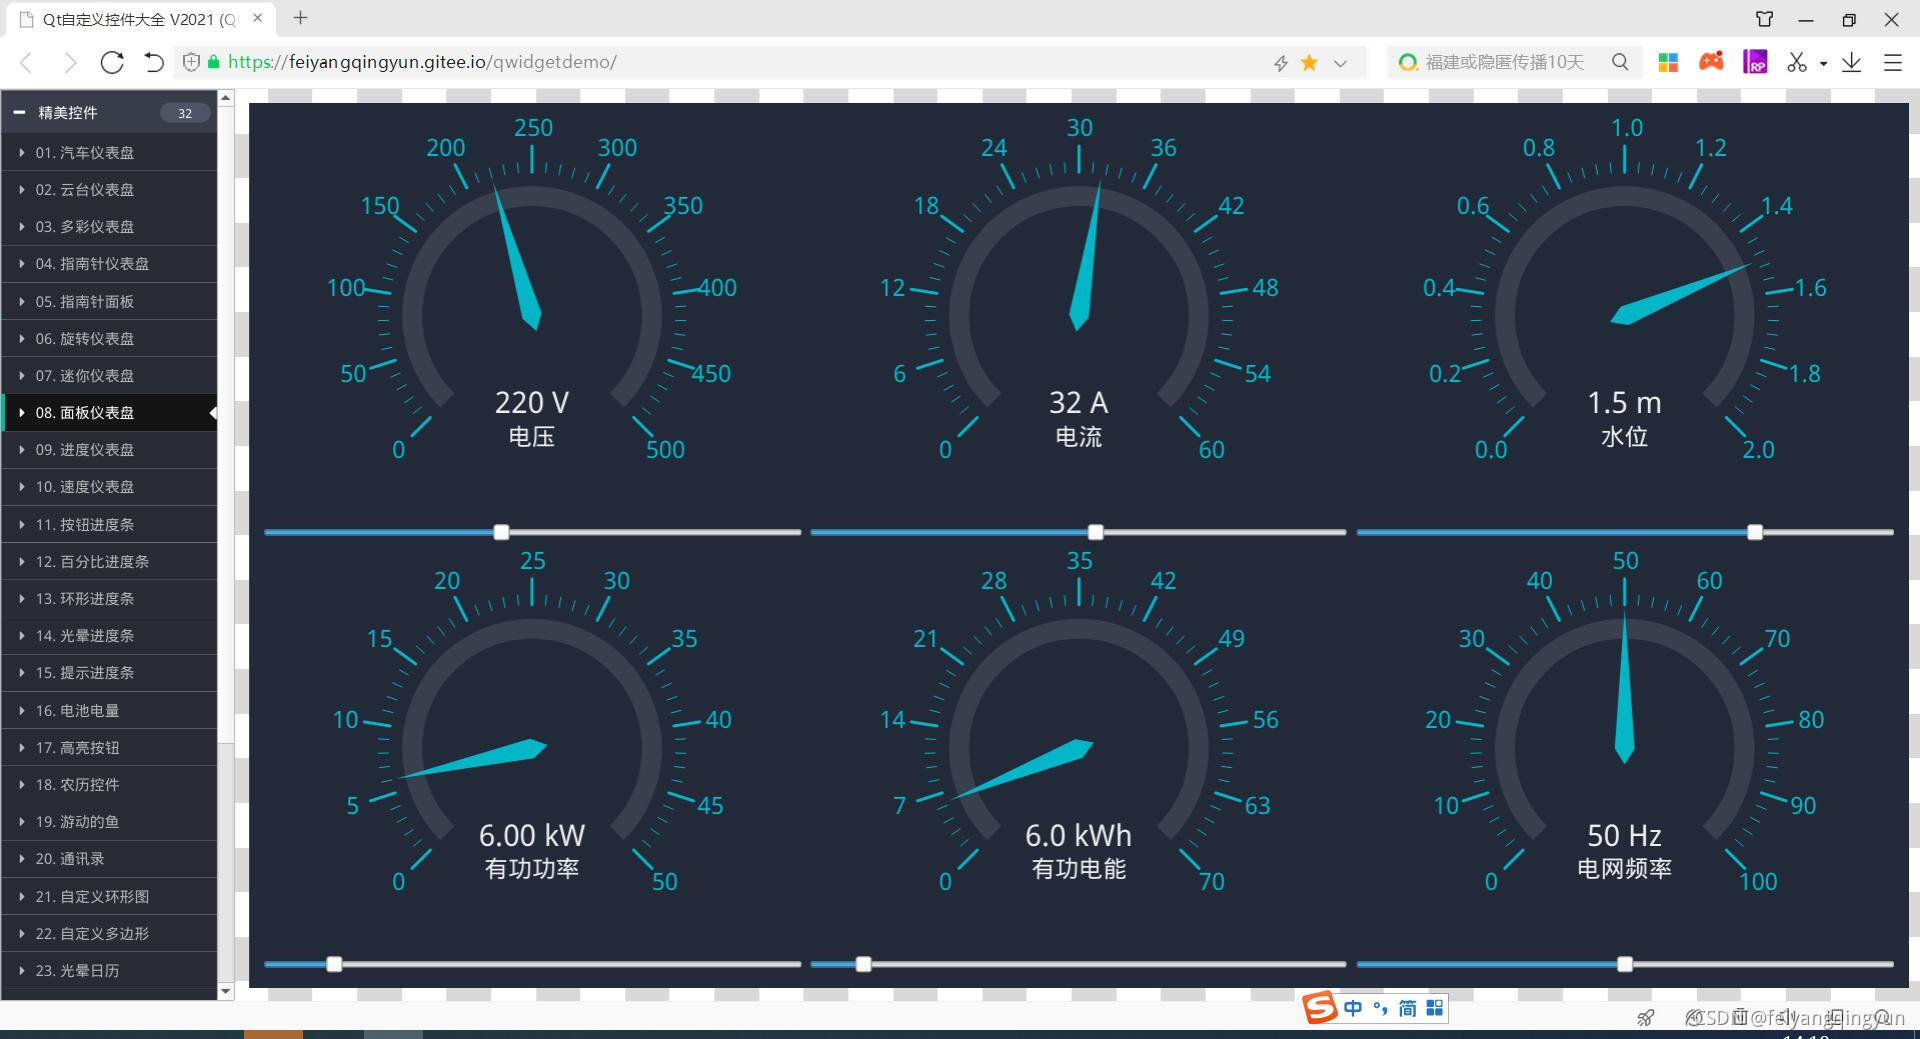
Task: Close the Qt自定义控件大全 tab
Action: click(258, 18)
